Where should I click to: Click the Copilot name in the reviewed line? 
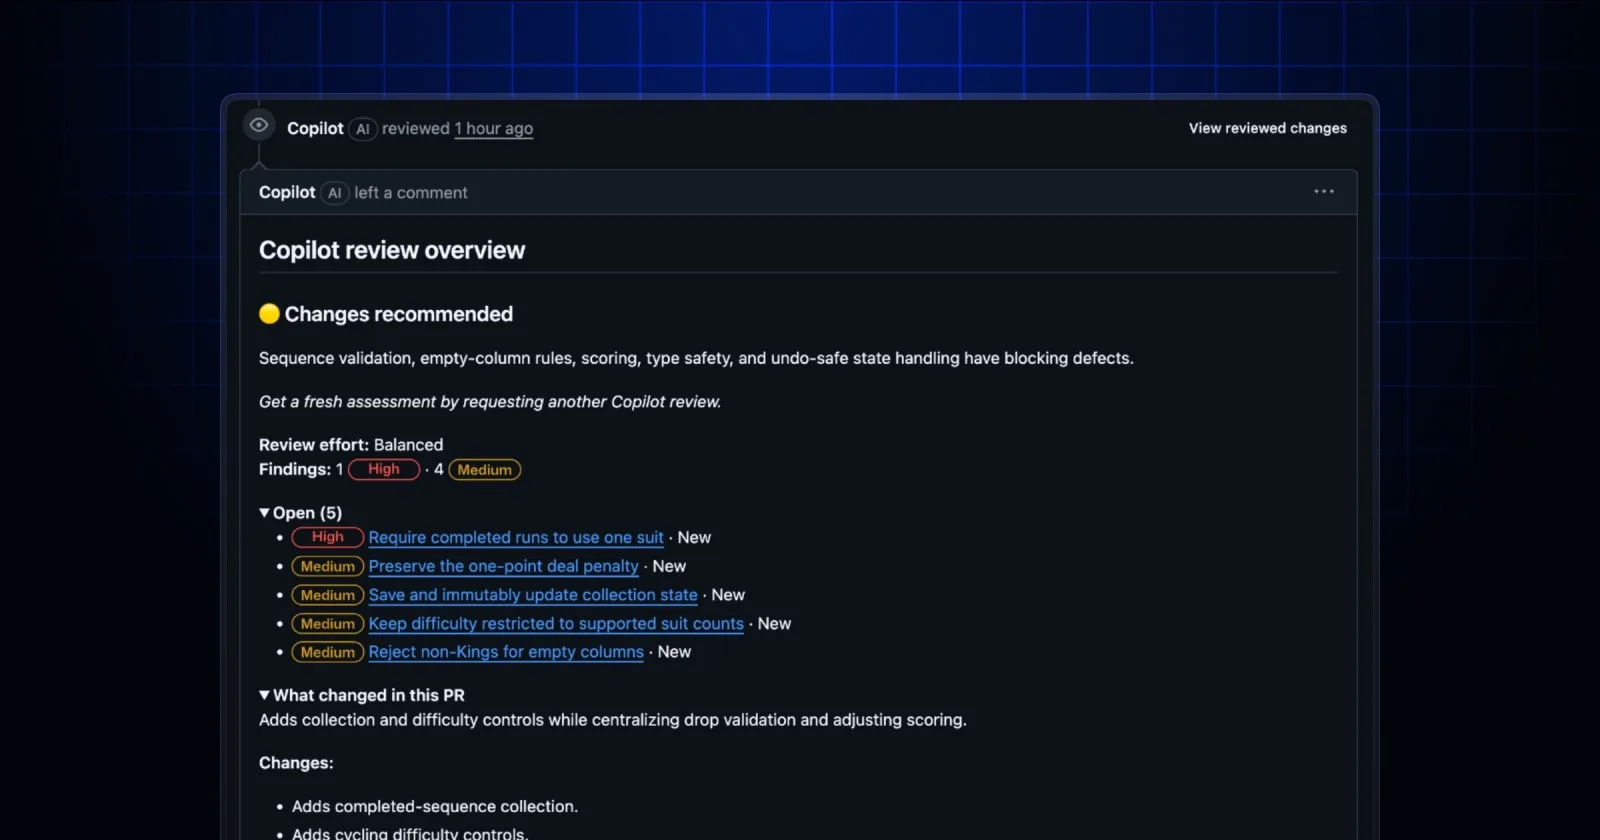(x=315, y=129)
